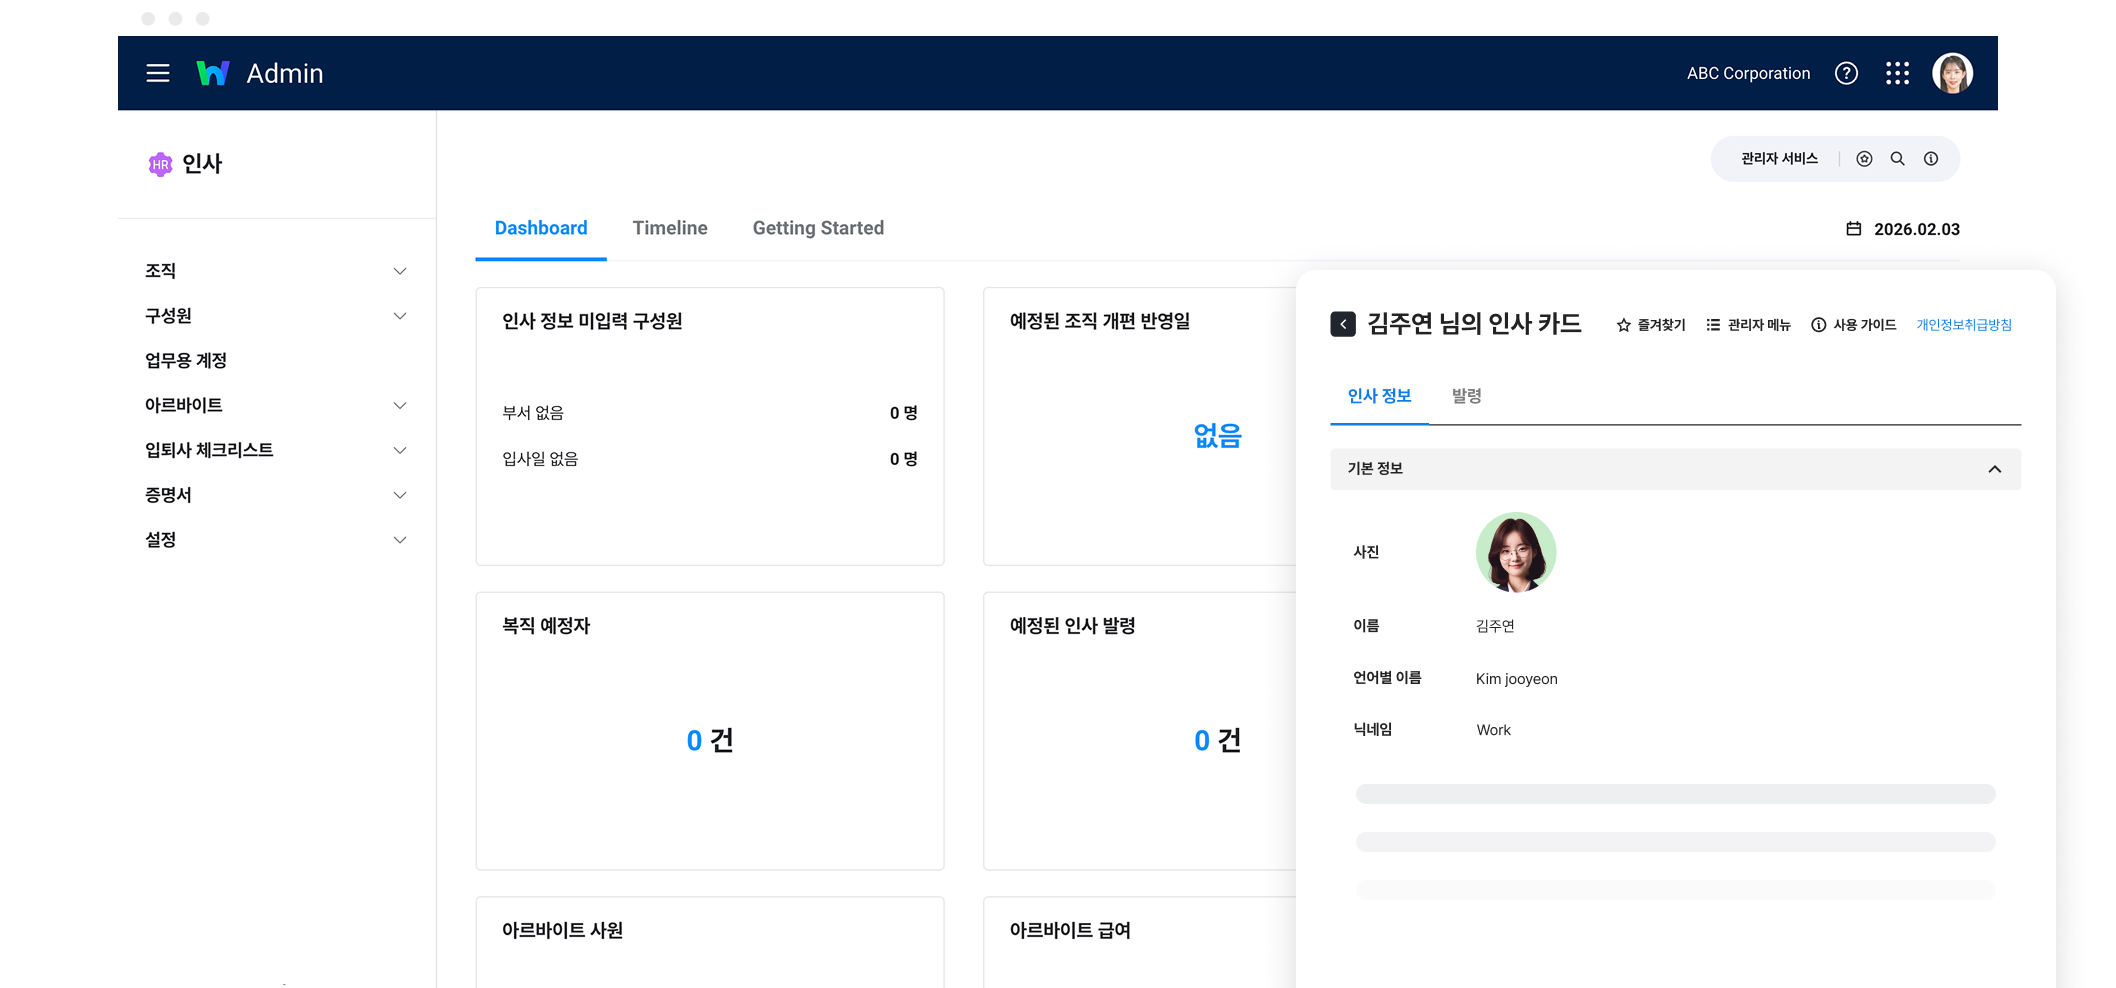2116x988 pixels.
Task: Collapse the 기본 정보 section
Action: (1994, 469)
